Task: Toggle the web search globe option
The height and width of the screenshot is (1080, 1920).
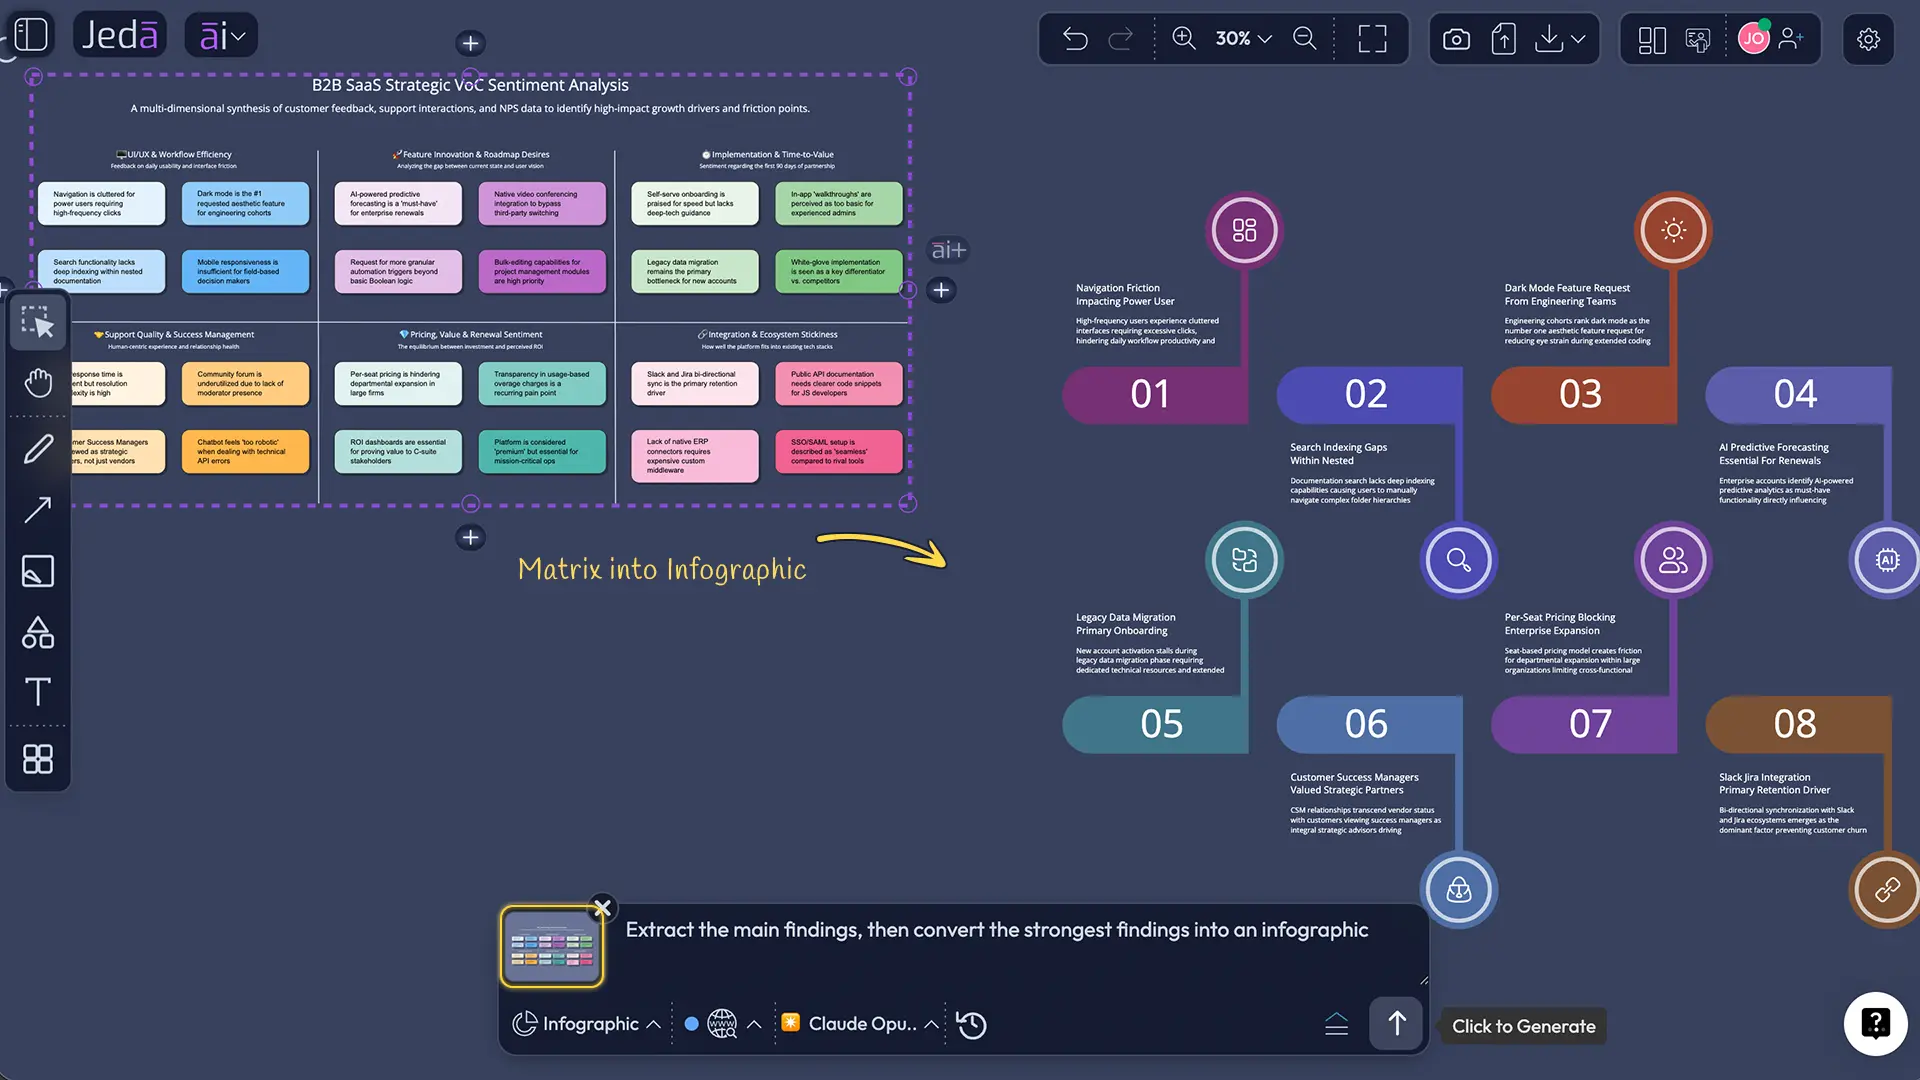Action: click(722, 1024)
